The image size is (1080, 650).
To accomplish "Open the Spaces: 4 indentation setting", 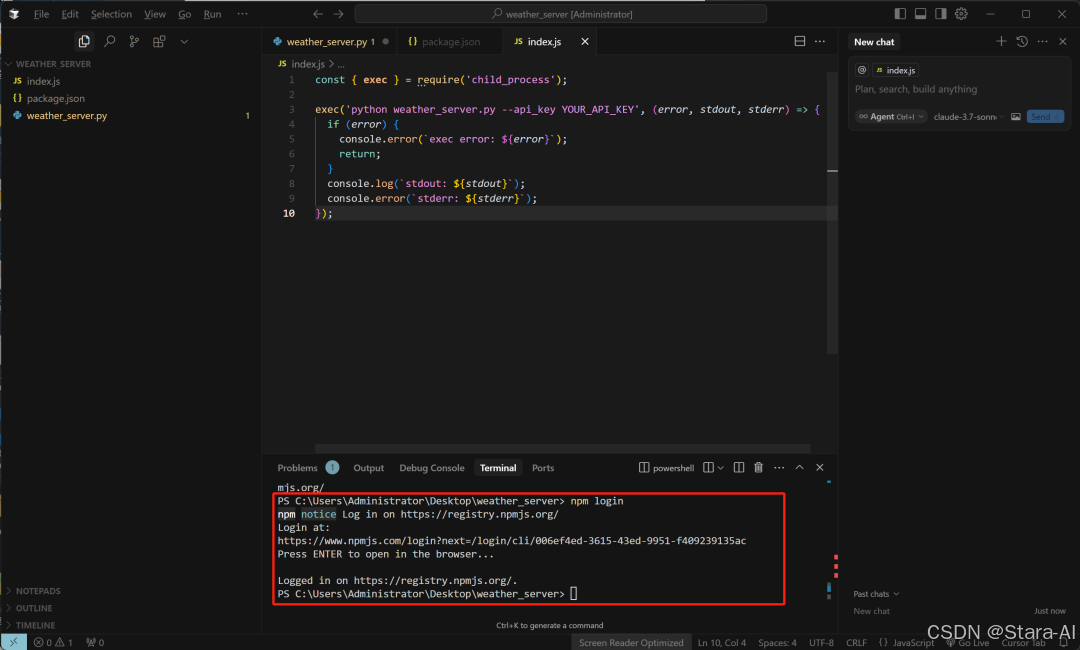I will [x=777, y=642].
